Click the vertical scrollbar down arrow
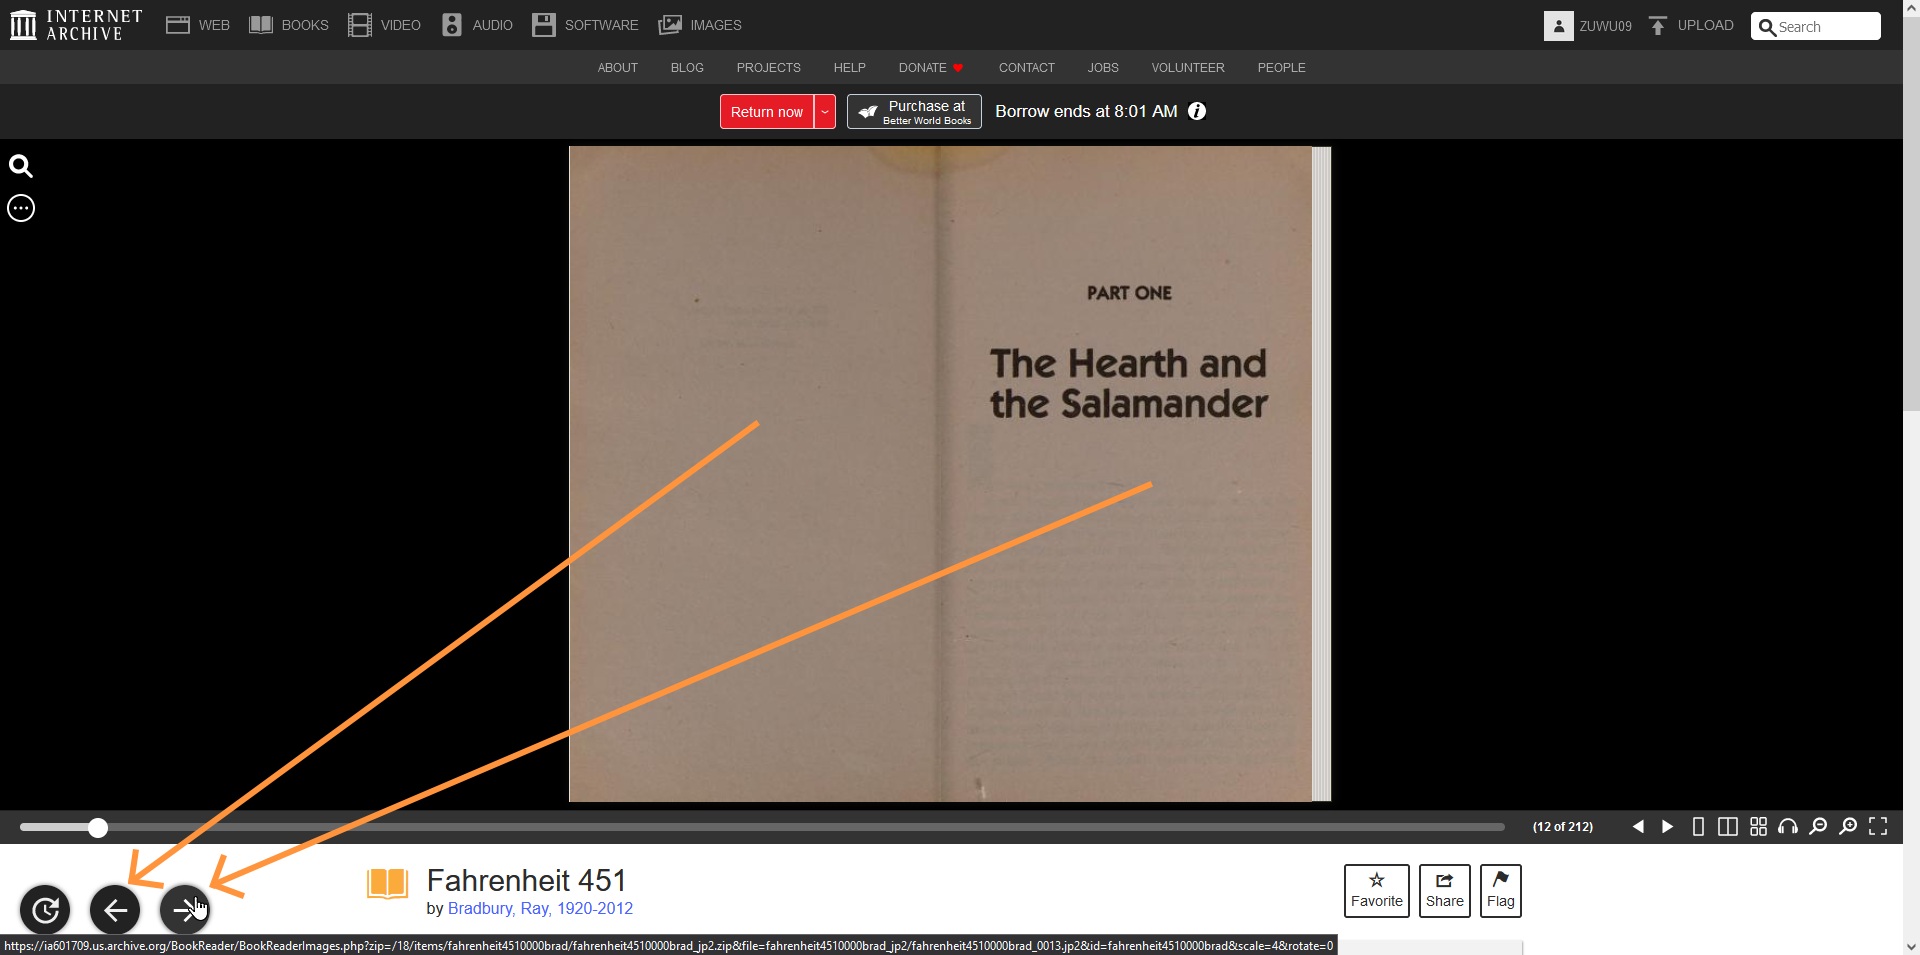 tap(1911, 946)
